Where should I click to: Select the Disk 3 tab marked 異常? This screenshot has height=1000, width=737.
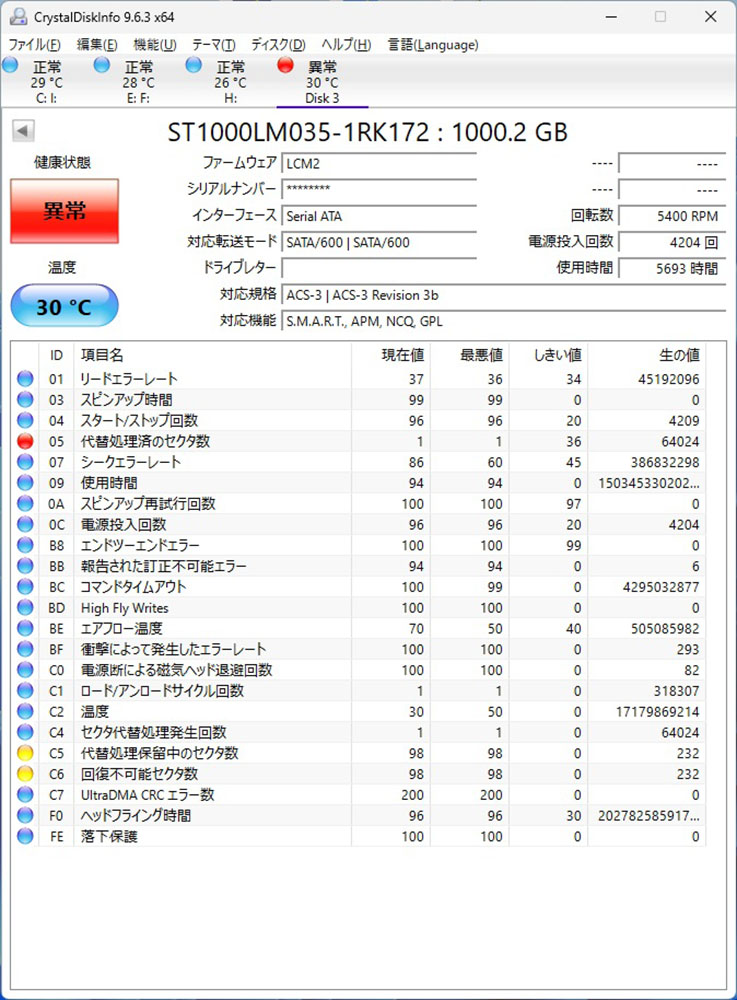click(x=322, y=82)
